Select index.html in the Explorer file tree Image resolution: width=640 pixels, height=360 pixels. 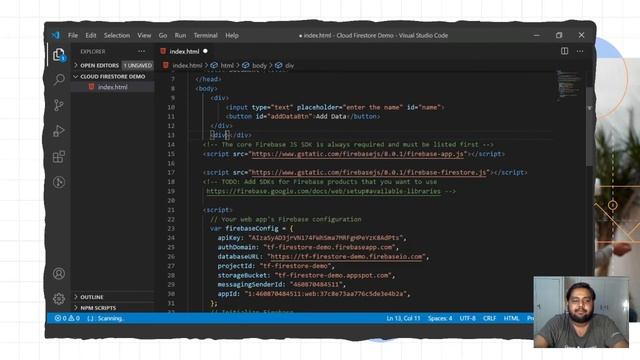(x=113, y=87)
